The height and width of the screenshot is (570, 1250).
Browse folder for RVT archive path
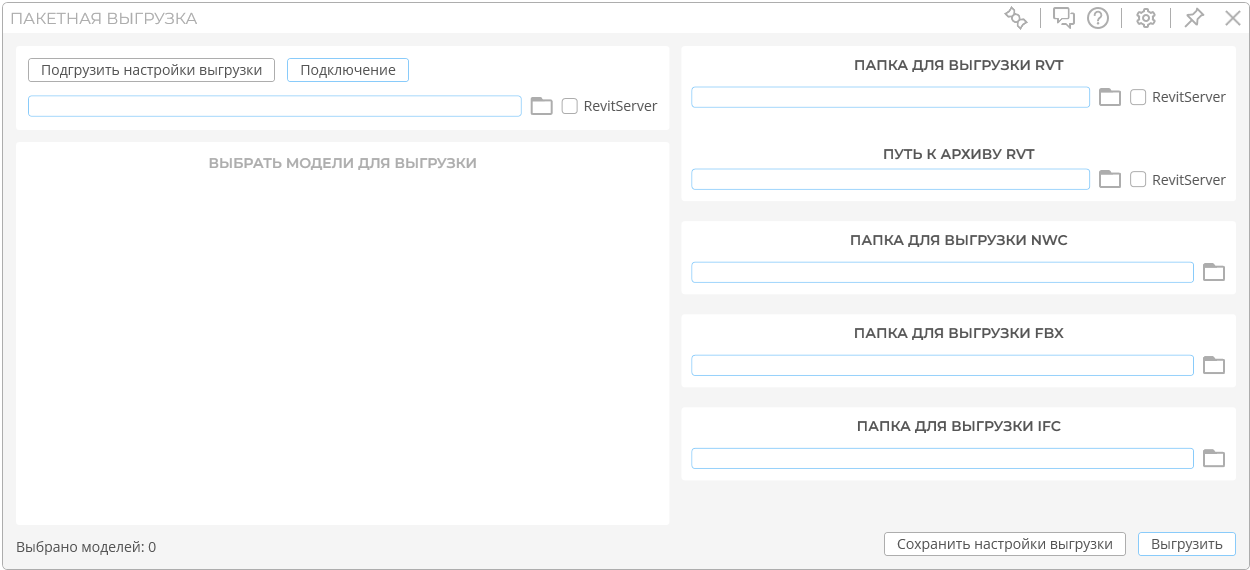[x=1110, y=179]
